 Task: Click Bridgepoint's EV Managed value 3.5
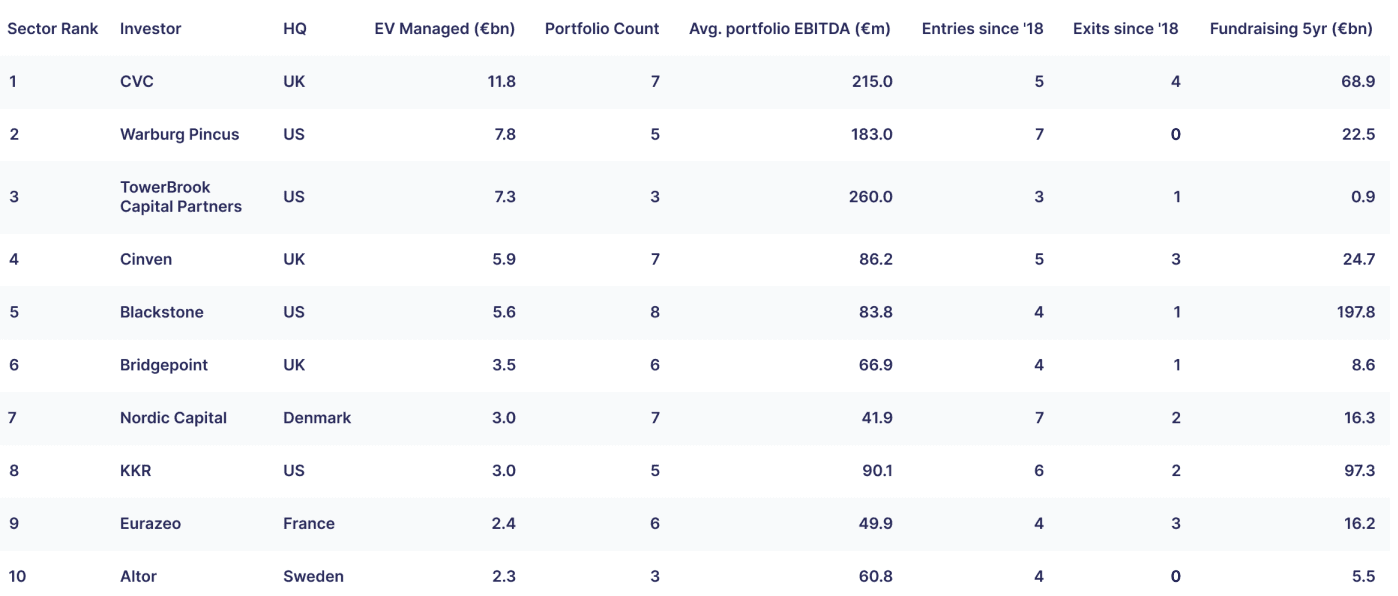pos(505,365)
